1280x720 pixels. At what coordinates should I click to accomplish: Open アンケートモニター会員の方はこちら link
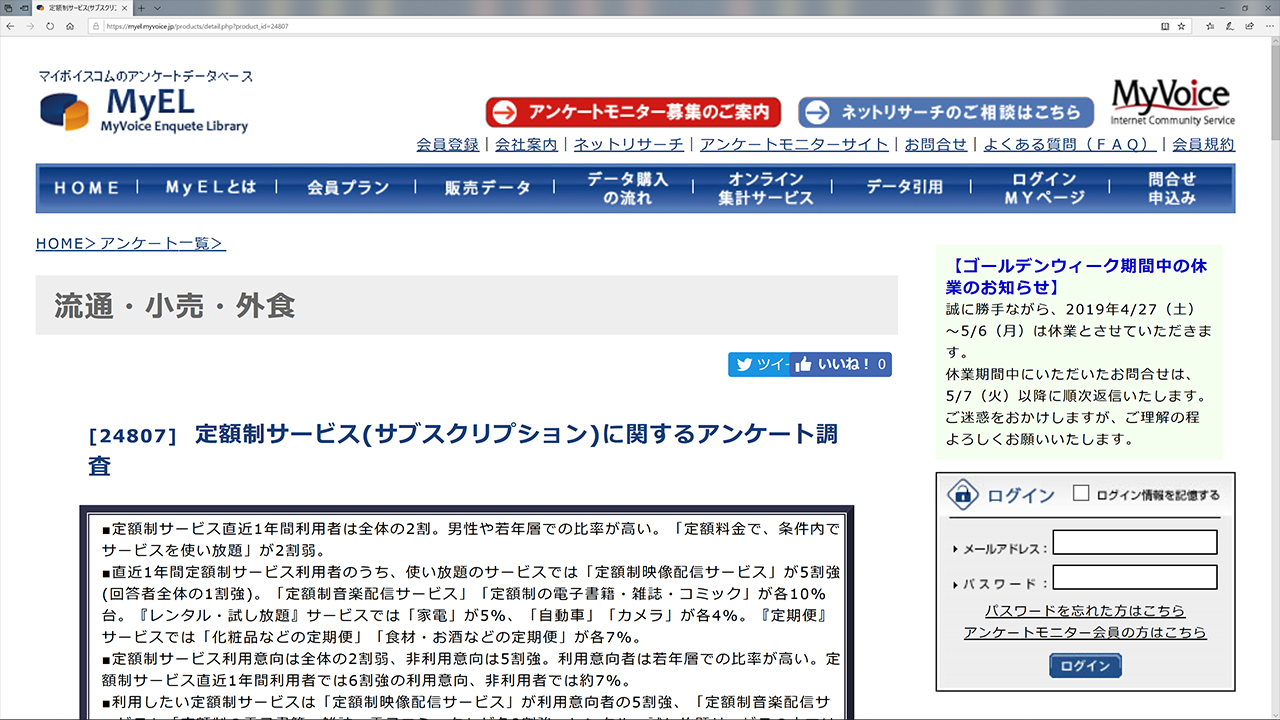(x=1085, y=633)
